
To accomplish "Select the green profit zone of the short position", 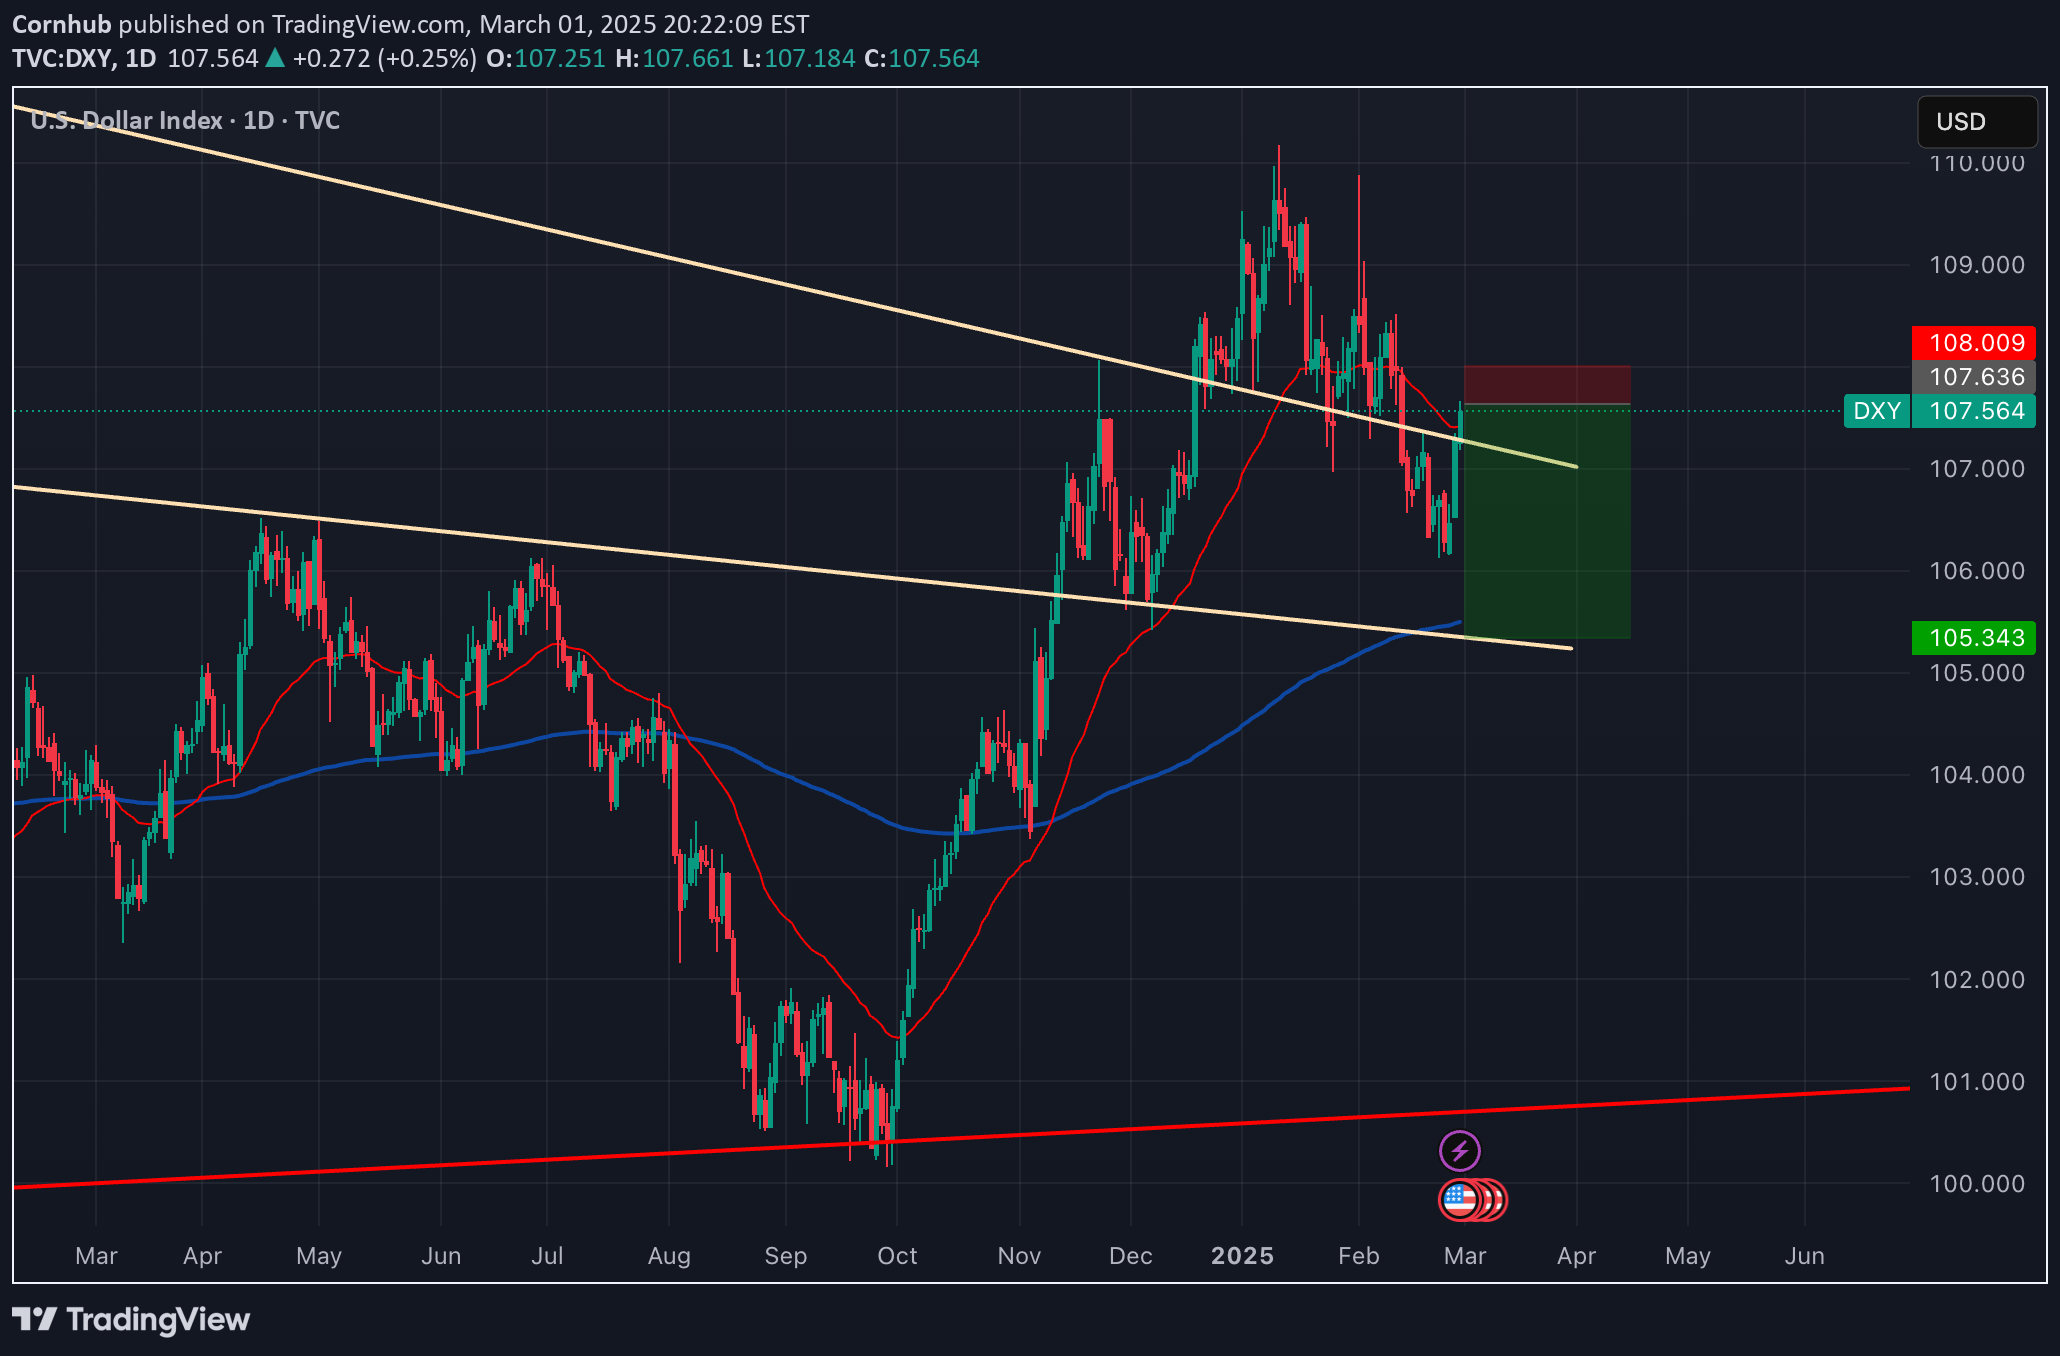I will pos(1547,521).
